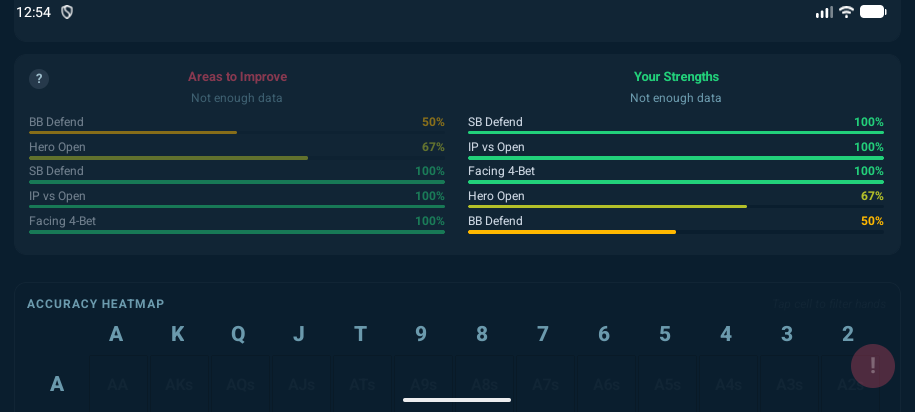The height and width of the screenshot is (412, 915).
Task: Click the shield icon in status bar
Action: (68, 12)
